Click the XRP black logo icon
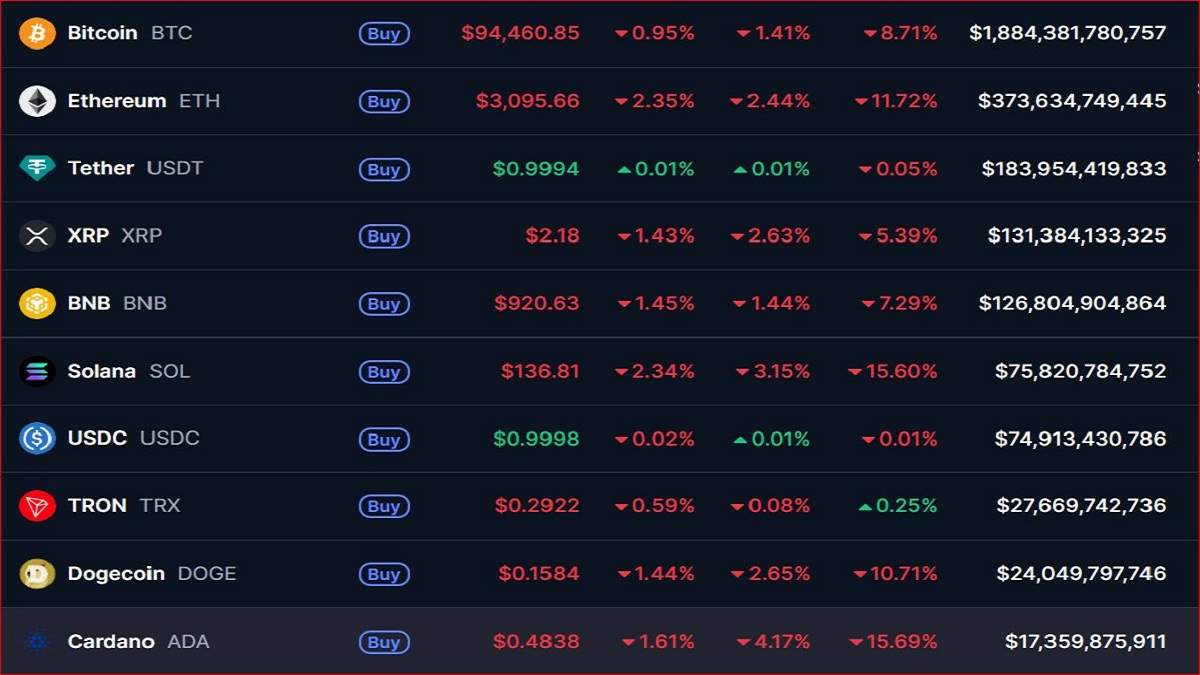The height and width of the screenshot is (675, 1200). click(x=37, y=236)
